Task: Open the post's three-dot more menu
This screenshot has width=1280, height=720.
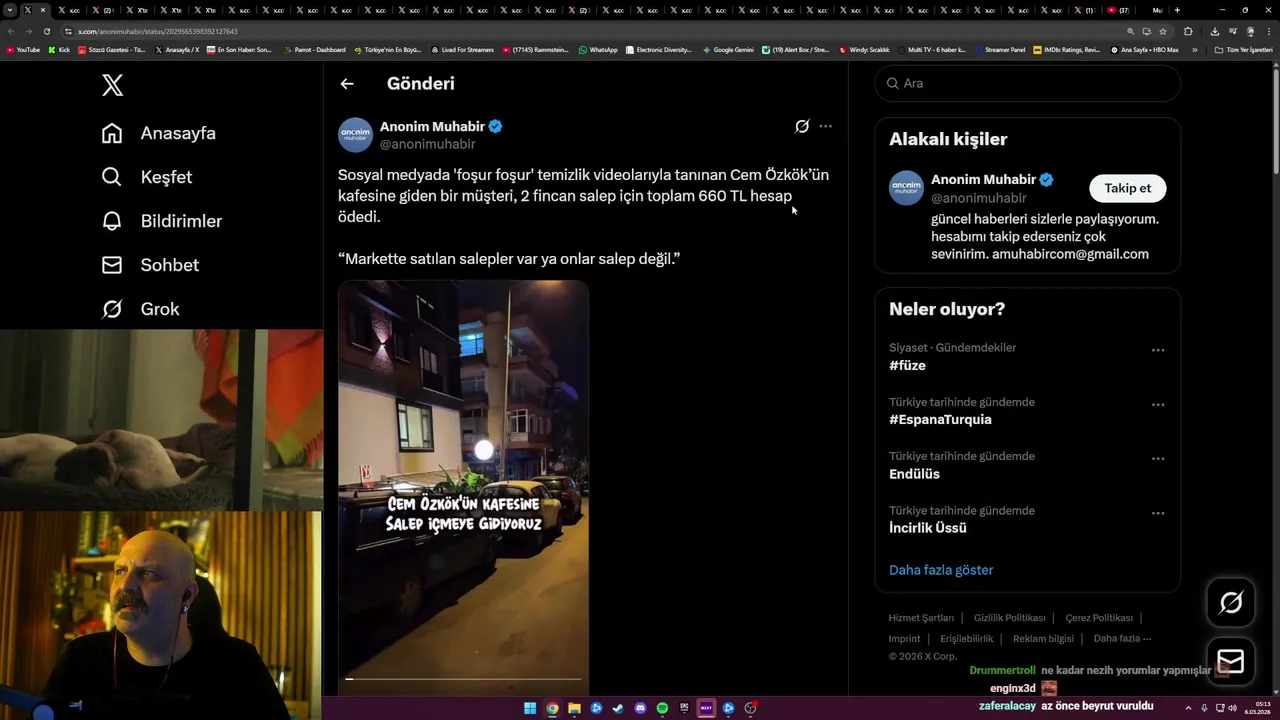Action: click(x=825, y=126)
